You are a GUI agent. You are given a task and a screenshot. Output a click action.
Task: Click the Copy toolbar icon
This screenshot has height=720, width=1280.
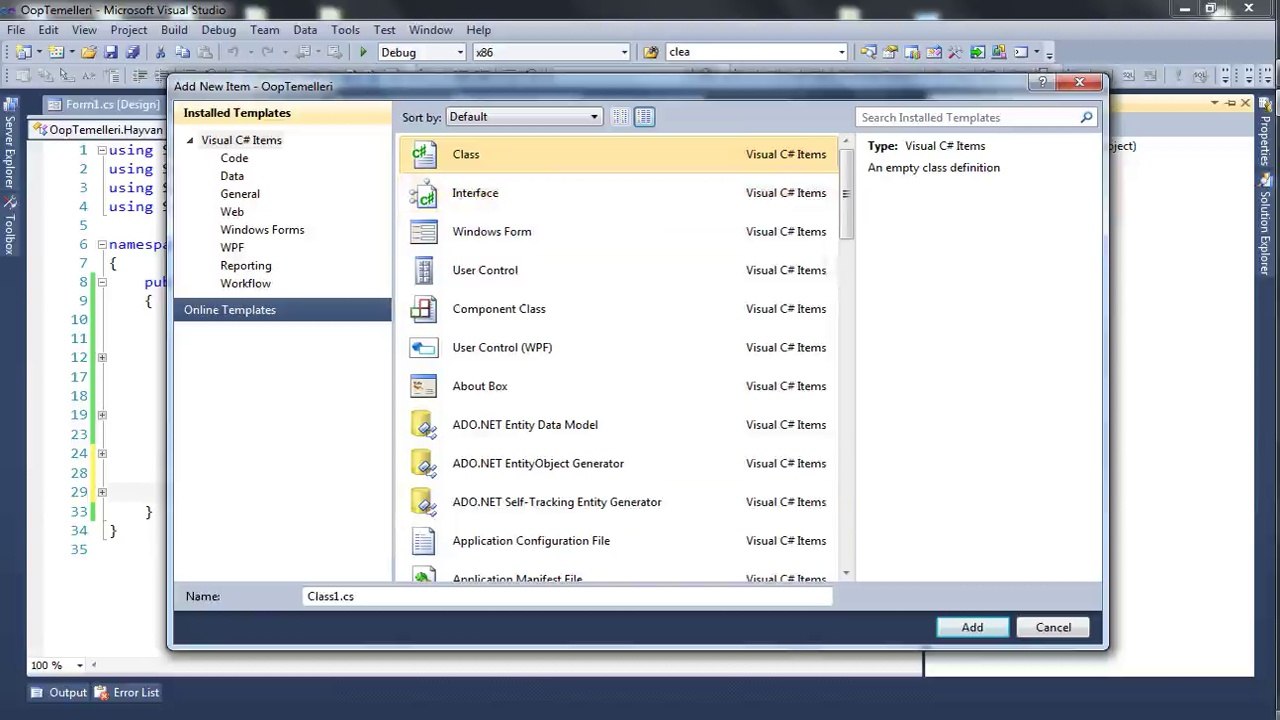tap(184, 52)
